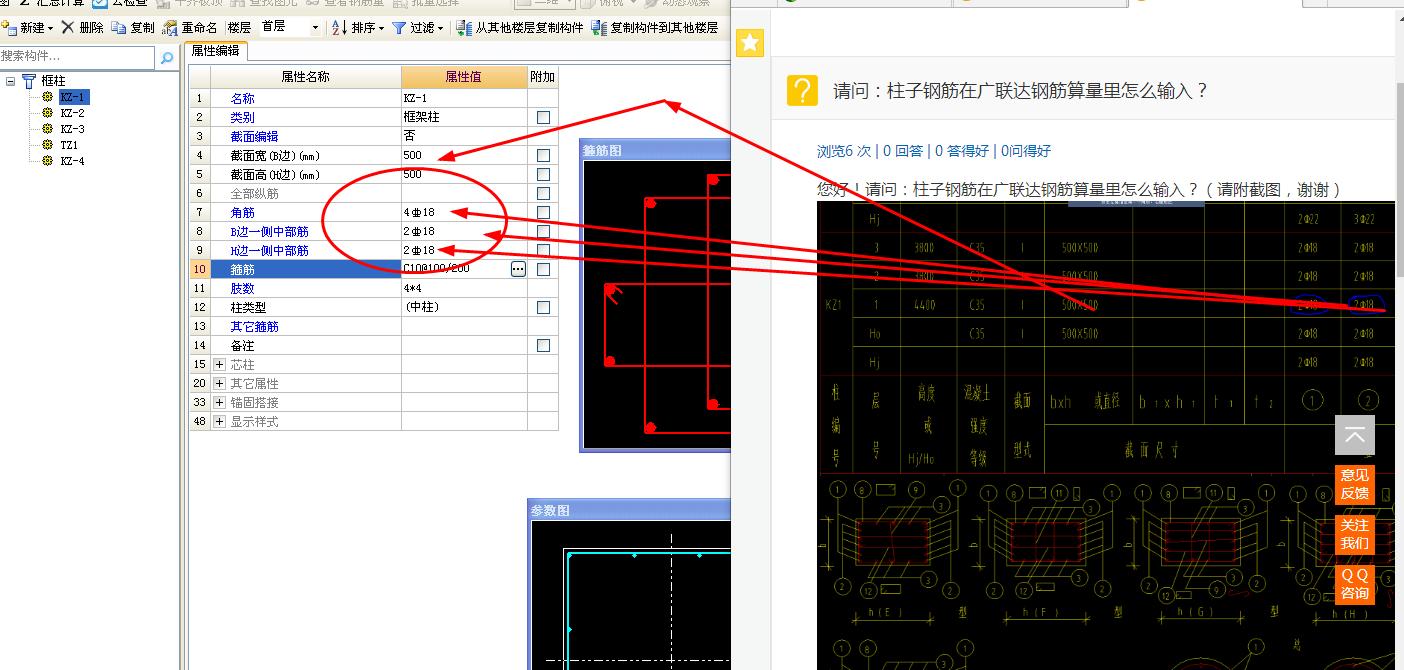This screenshot has width=1404, height=670.
Task: Toggle the 附加 checkbox for 截面宽(B边) row
Action: click(543, 155)
